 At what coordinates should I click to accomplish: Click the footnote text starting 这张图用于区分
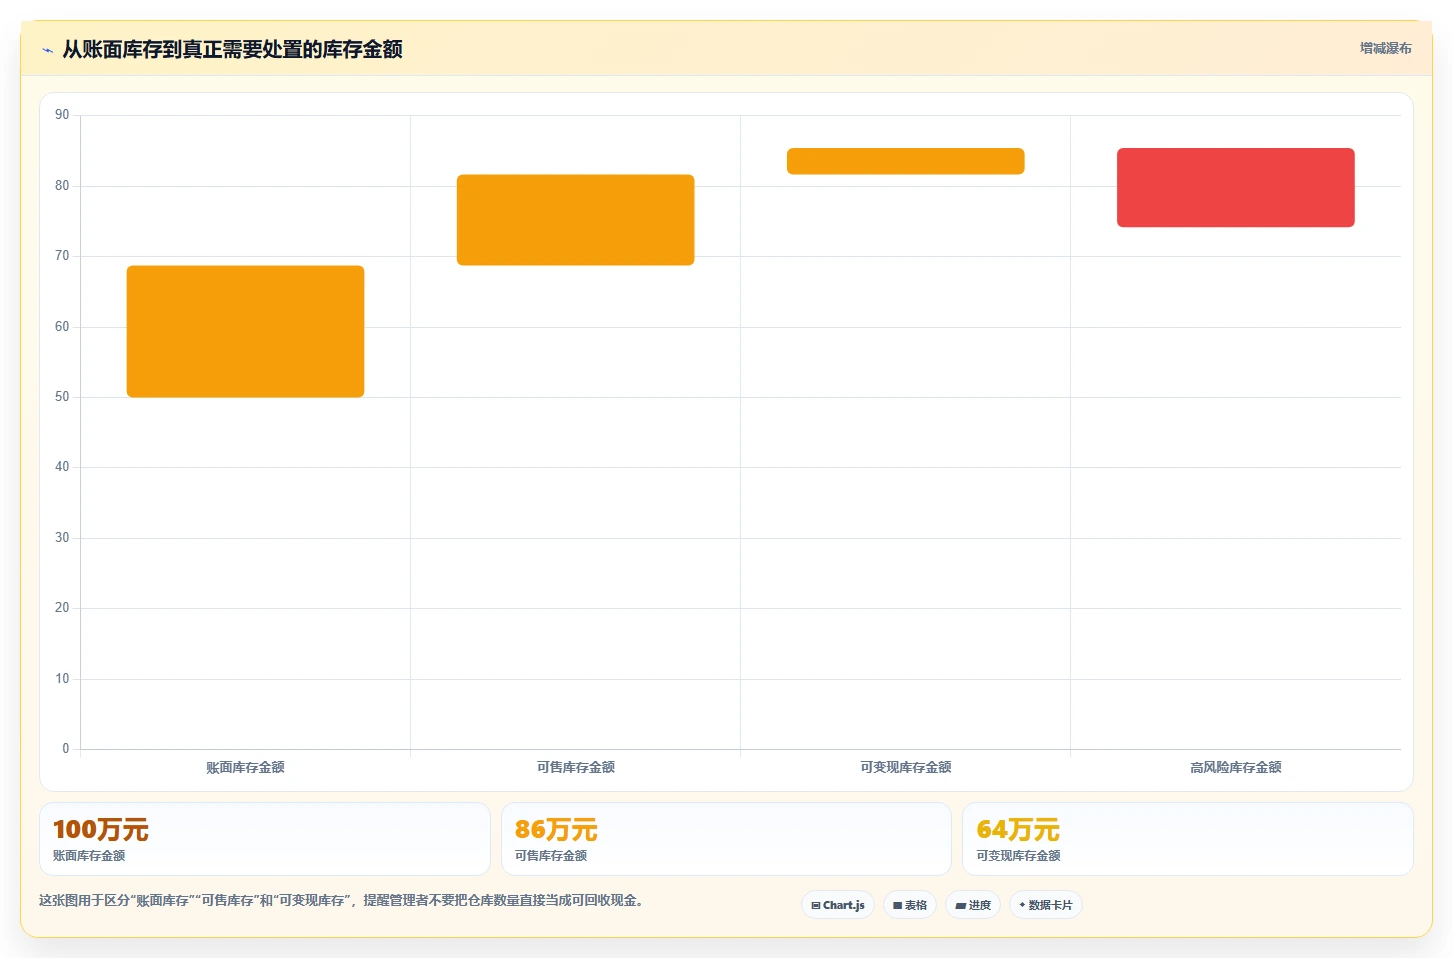[343, 900]
